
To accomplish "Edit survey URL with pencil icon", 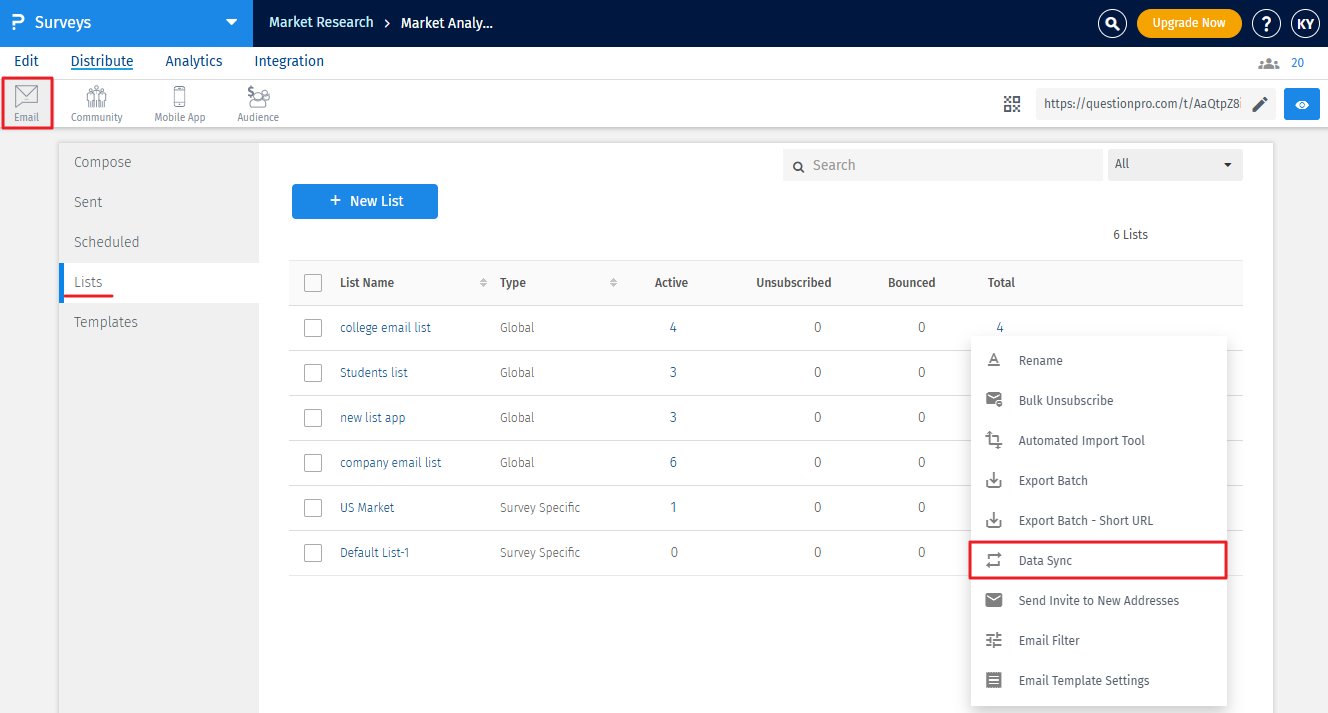I will point(1259,104).
